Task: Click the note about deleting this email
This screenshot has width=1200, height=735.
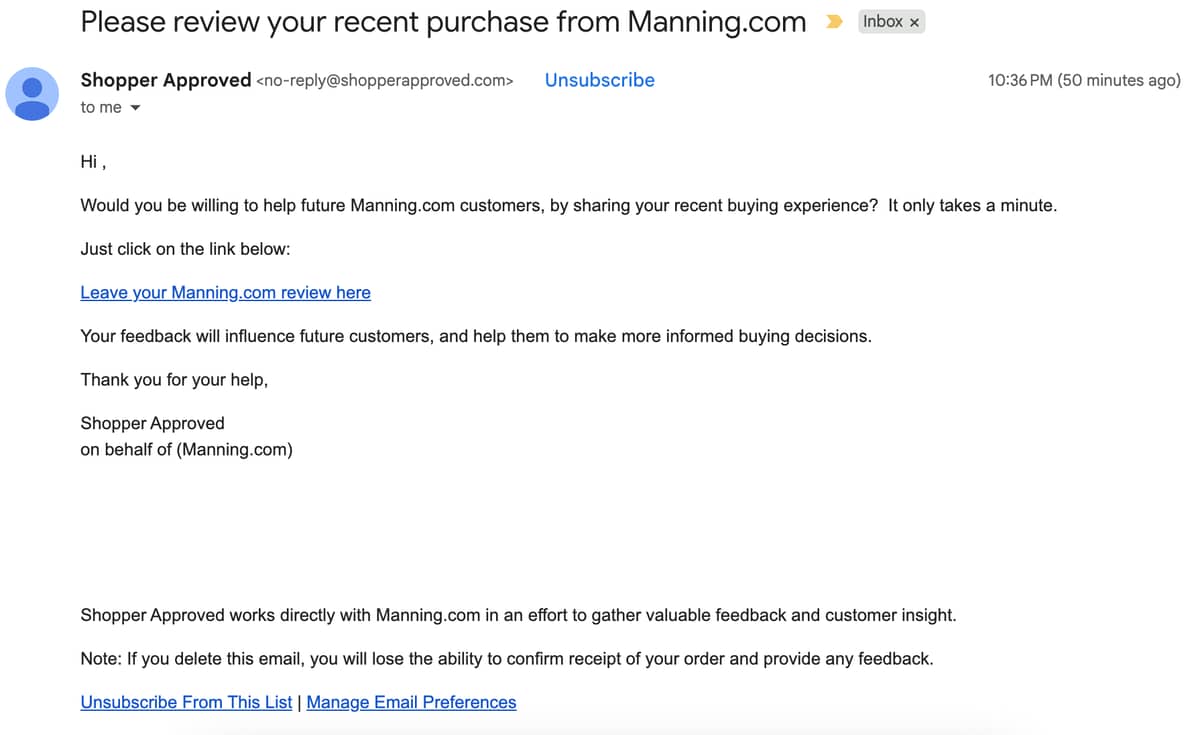Action: (x=507, y=659)
